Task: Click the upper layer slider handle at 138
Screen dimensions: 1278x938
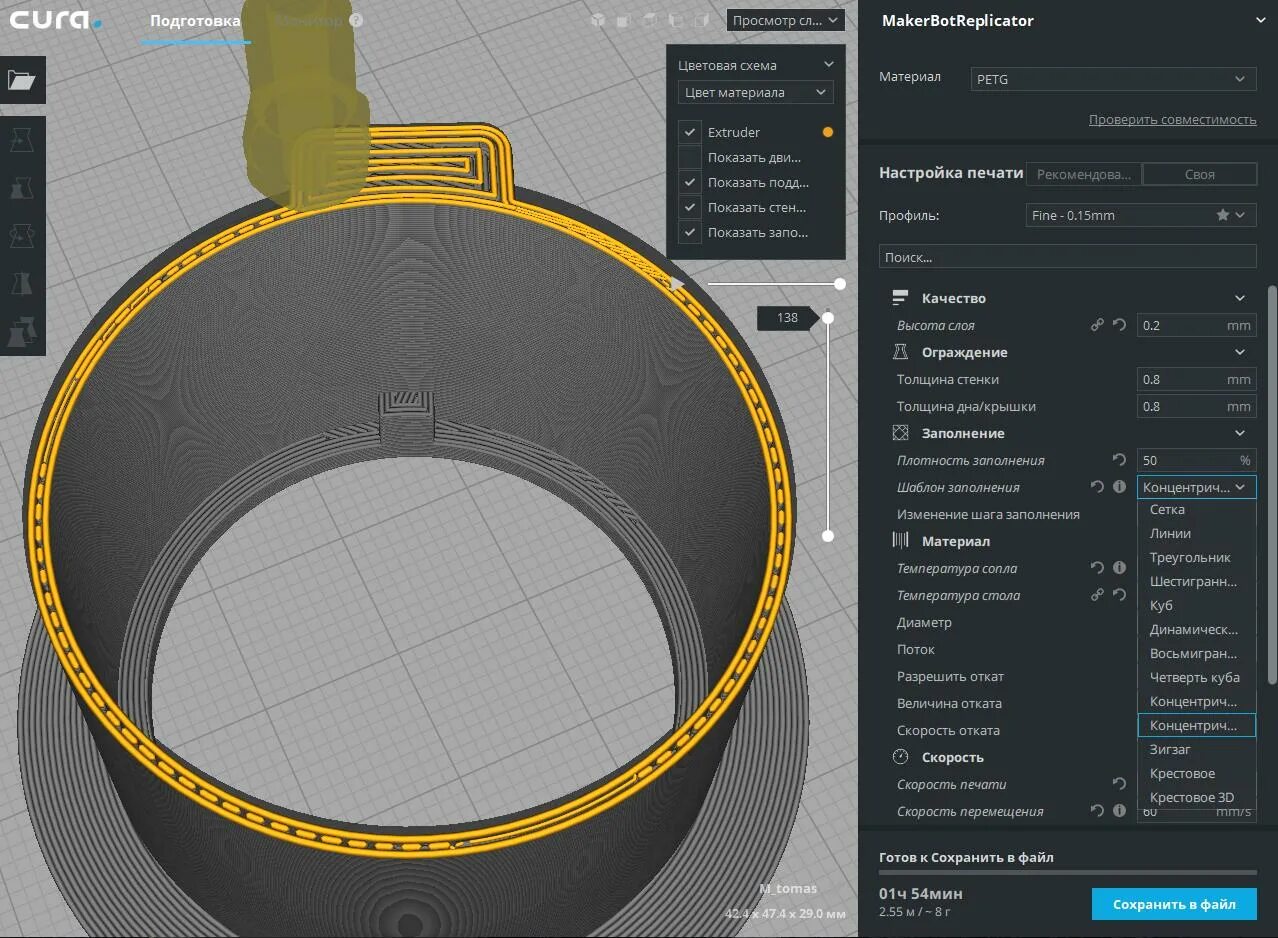Action: point(828,318)
